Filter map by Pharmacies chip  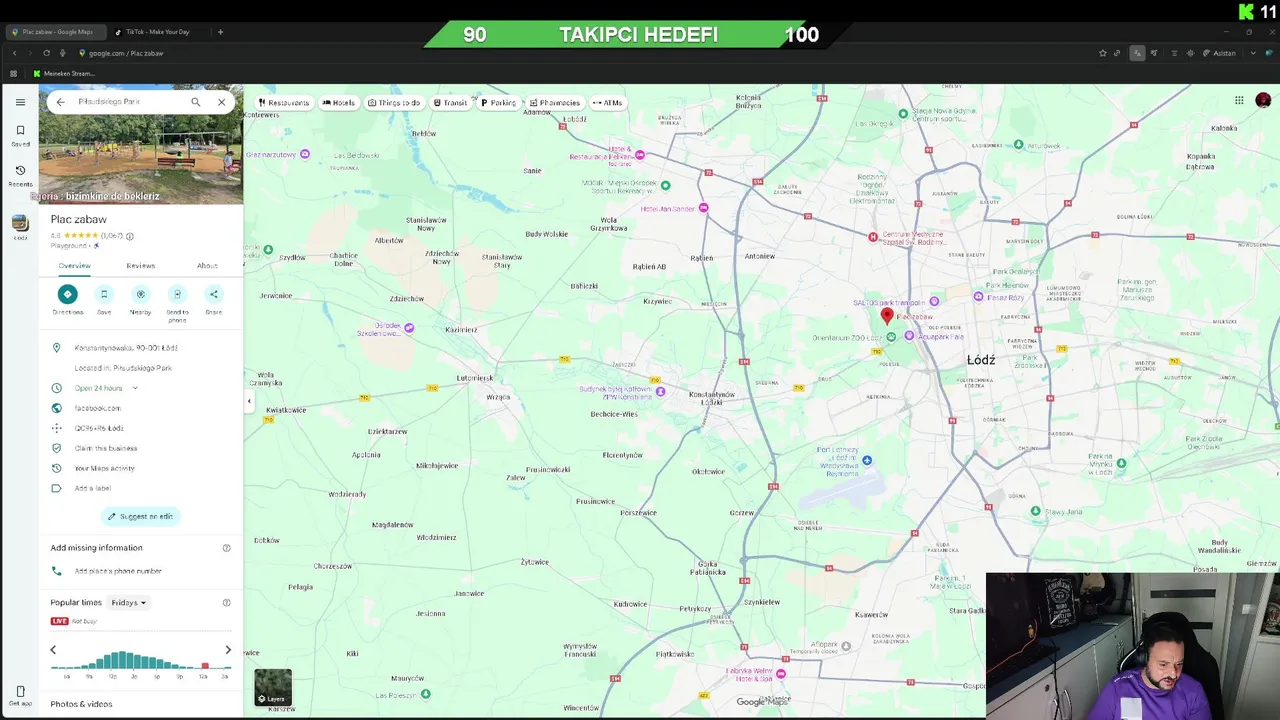pyautogui.click(x=554, y=103)
